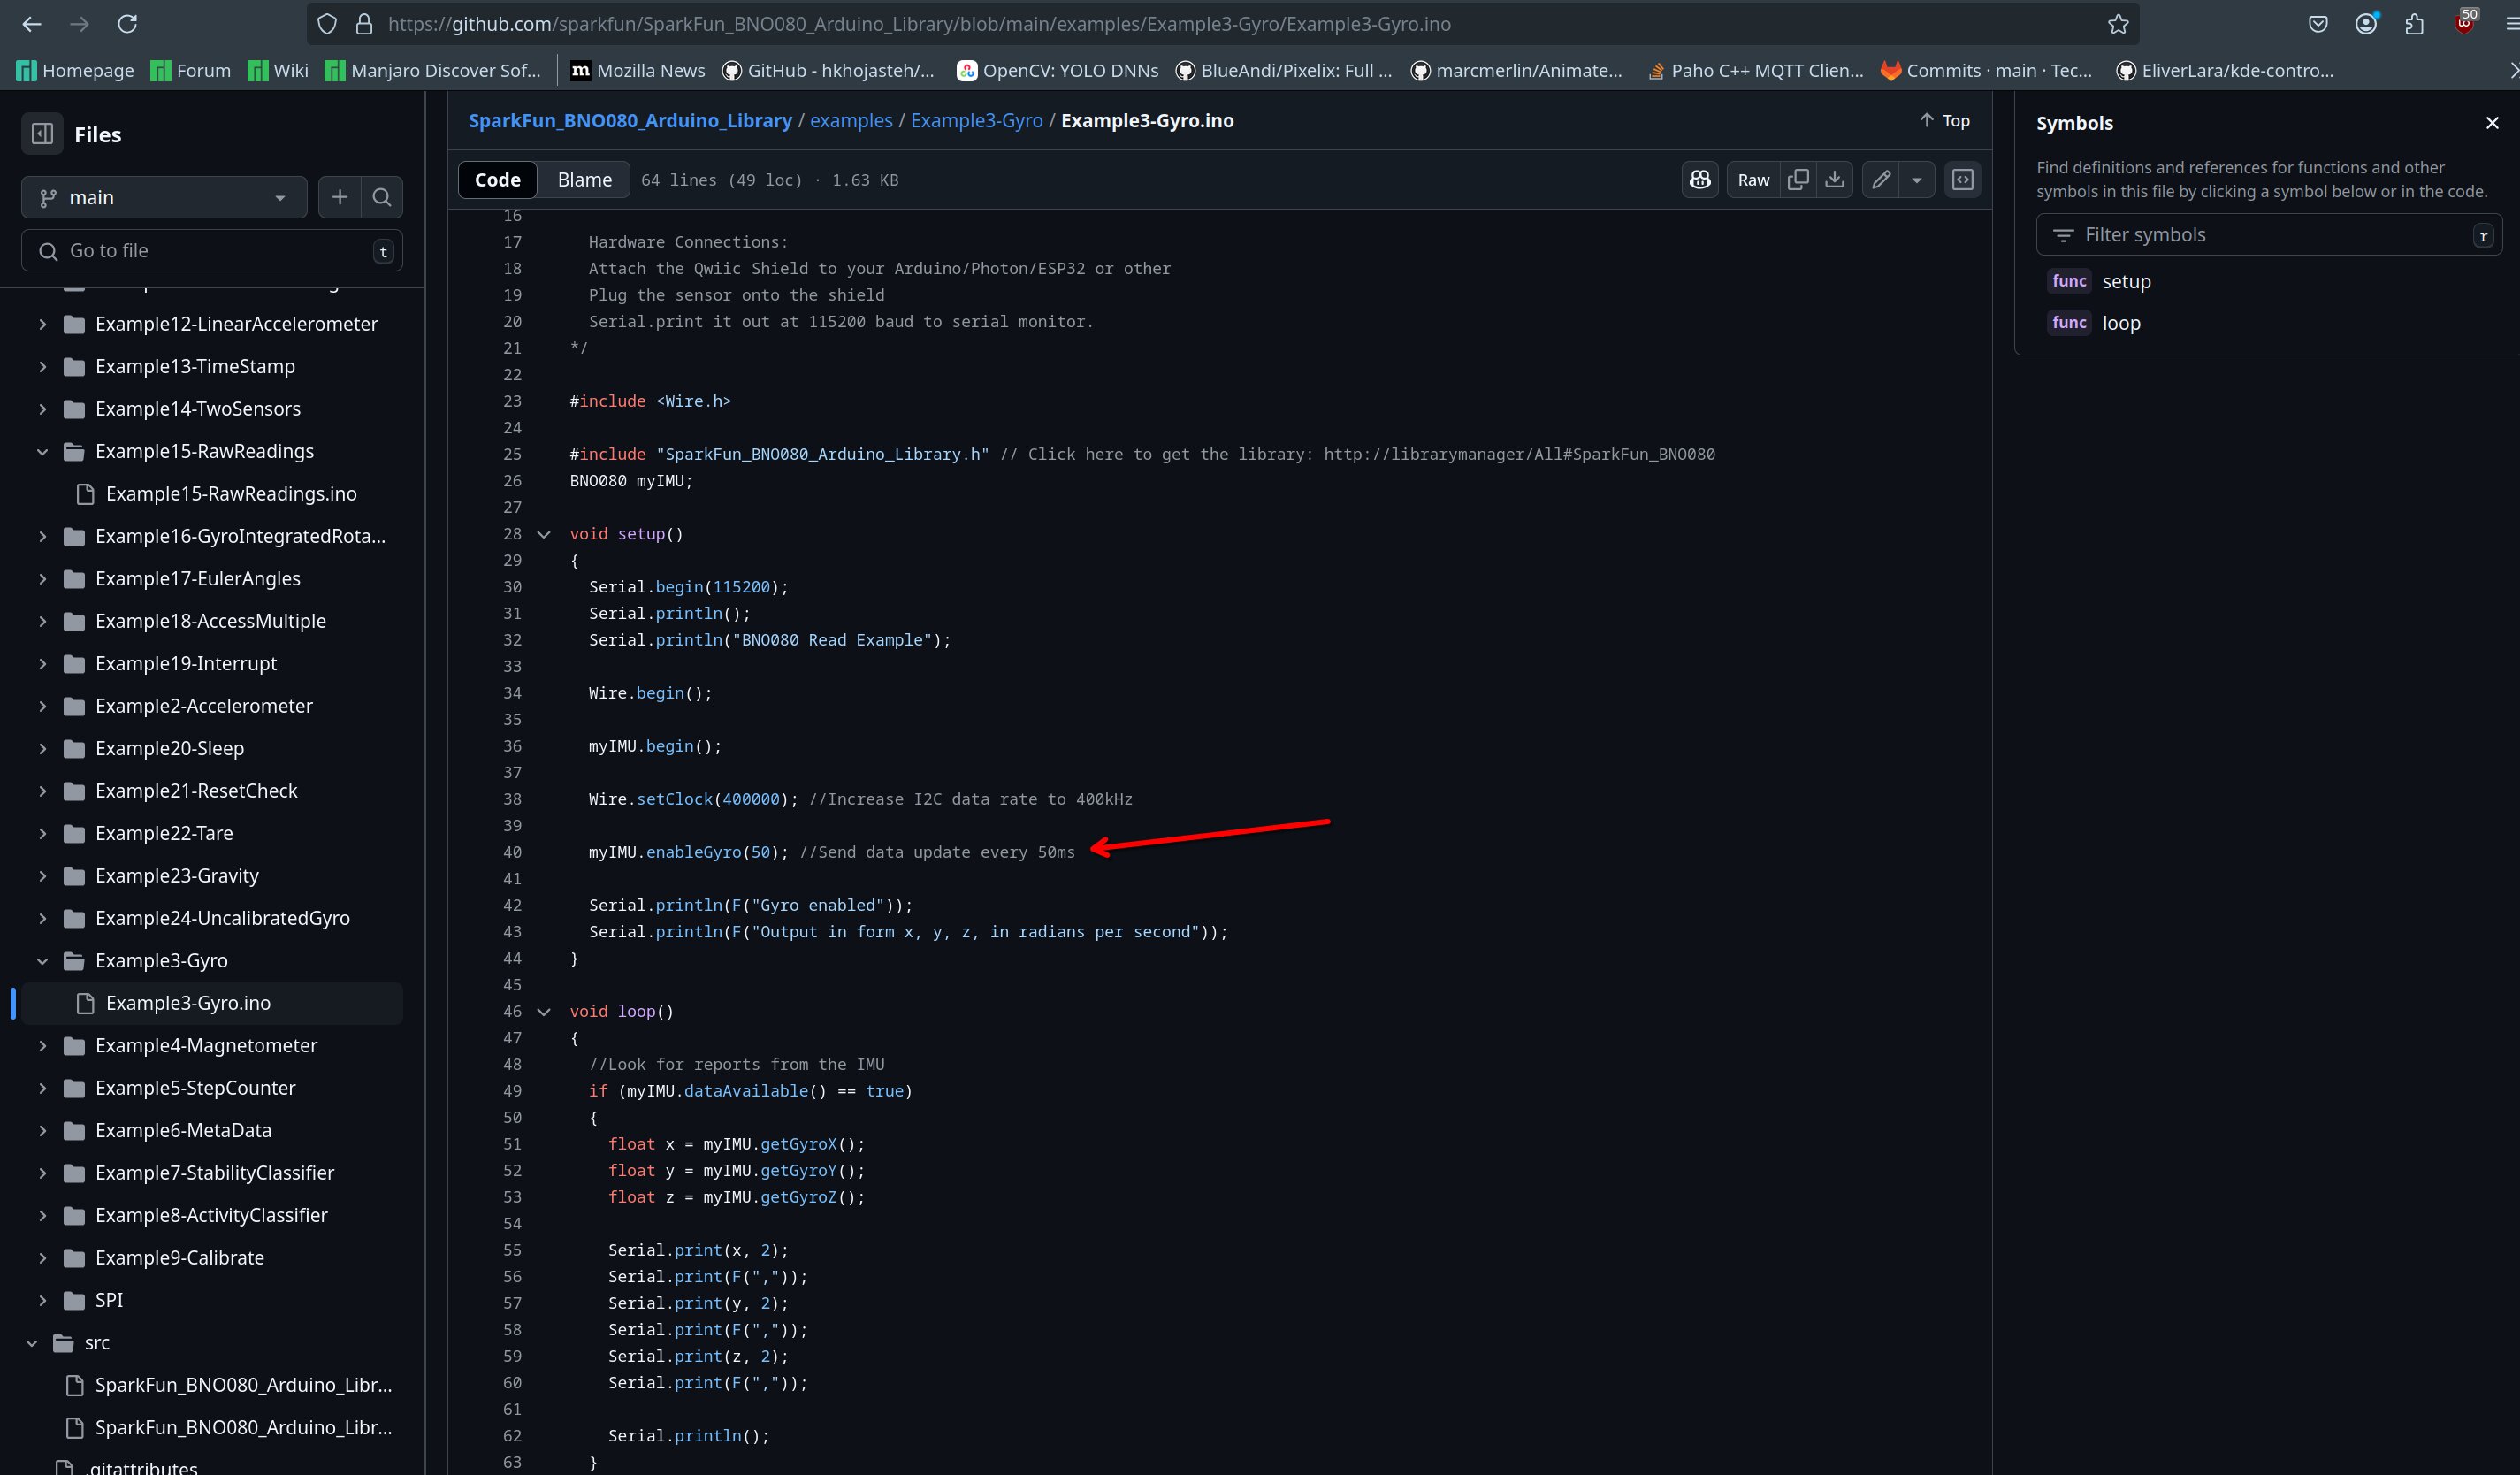The height and width of the screenshot is (1475, 2520).
Task: Bookmark this page star icon
Action: [2117, 24]
